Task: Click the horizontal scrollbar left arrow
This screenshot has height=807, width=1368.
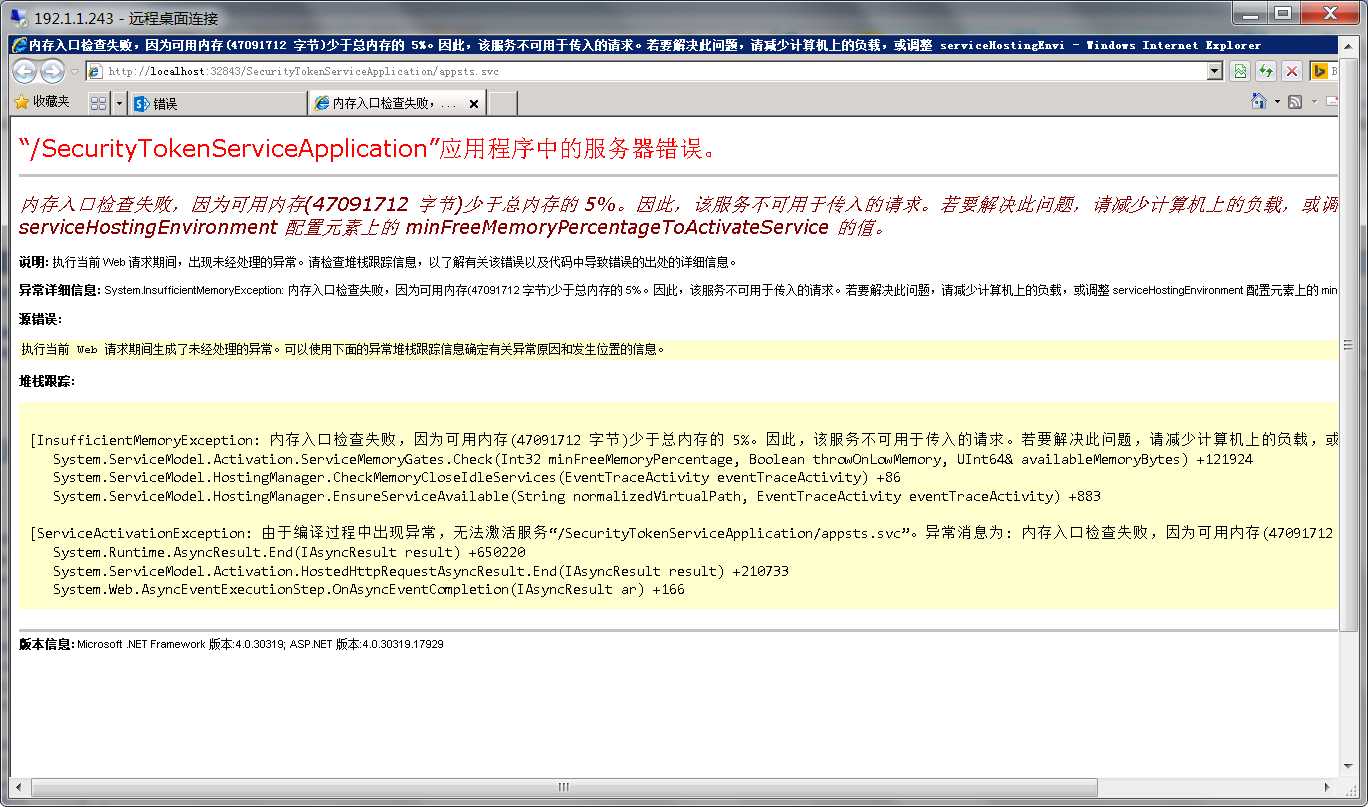Action: coord(18,787)
